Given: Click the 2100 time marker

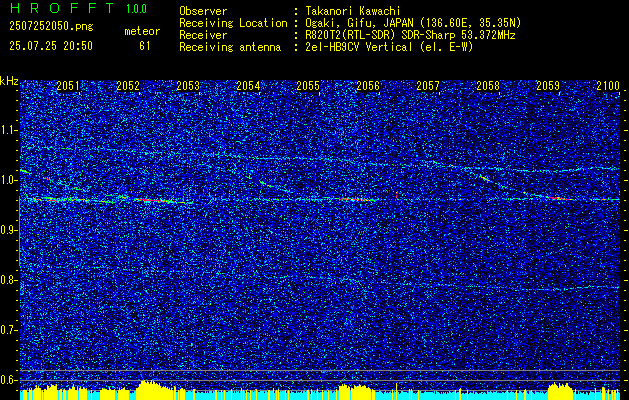Looking at the screenshot, I should (x=608, y=85).
